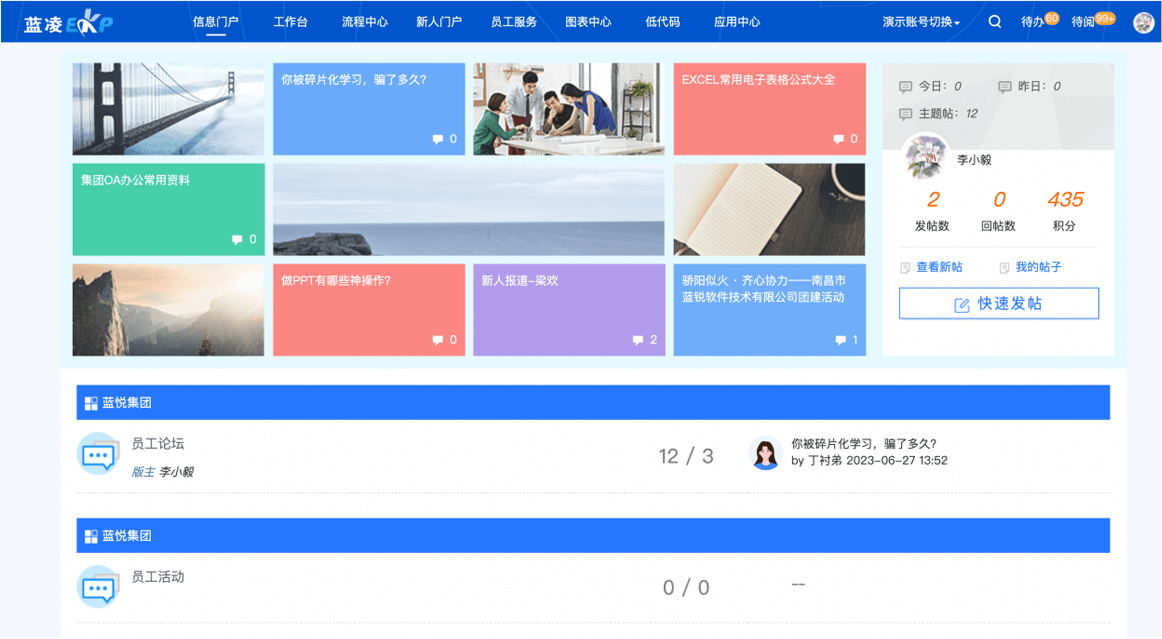Screen dimensions: 1162x639
Task: Open the 低代码 menu item
Action: pyautogui.click(x=662, y=22)
